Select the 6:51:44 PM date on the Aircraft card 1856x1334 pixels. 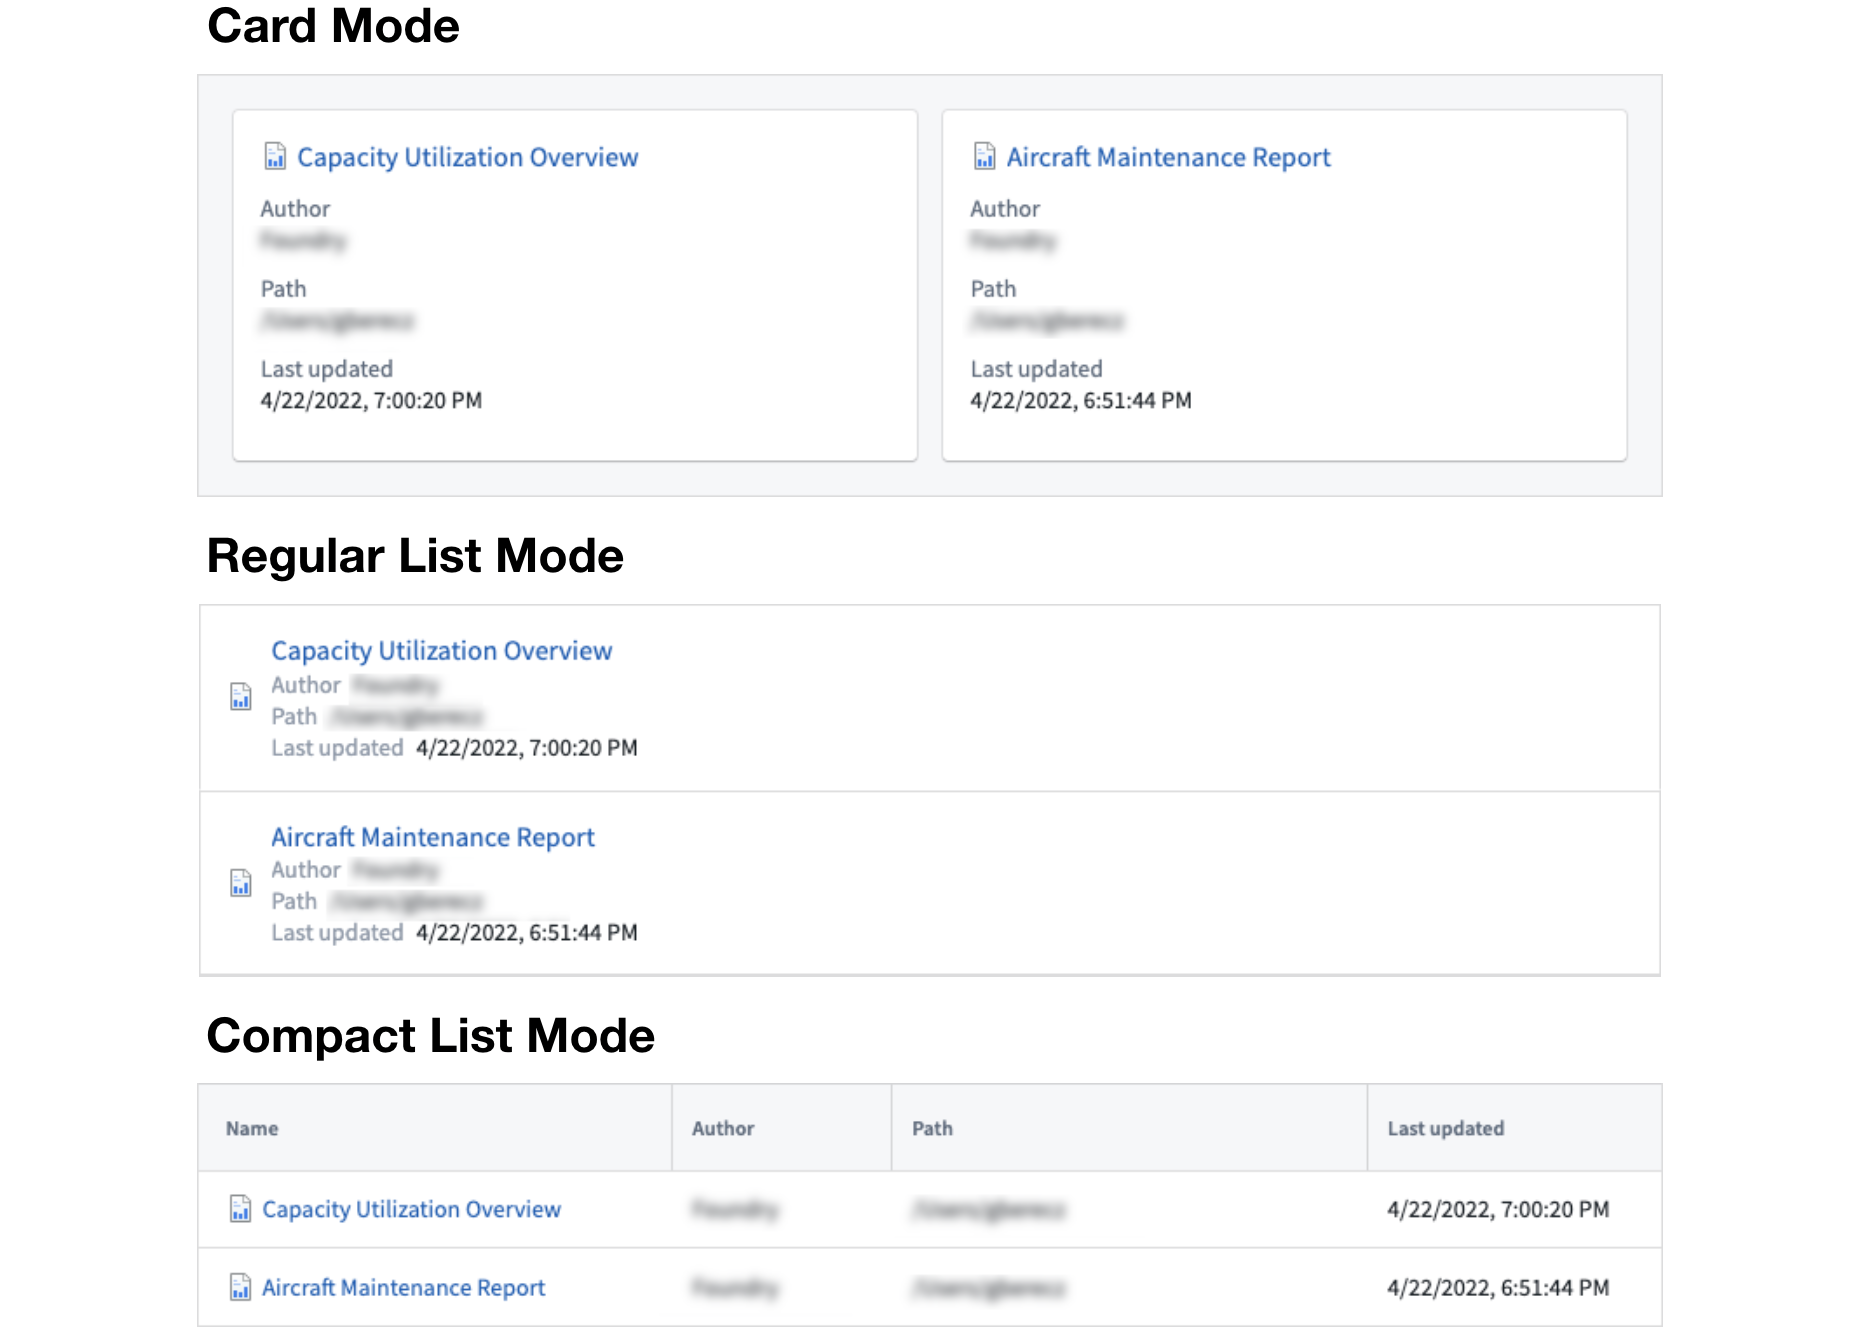(1080, 400)
